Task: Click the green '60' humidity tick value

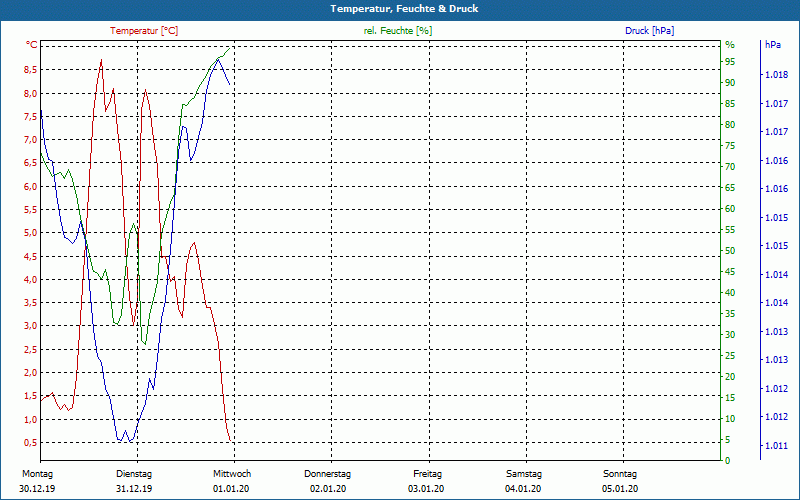Action: (x=730, y=209)
